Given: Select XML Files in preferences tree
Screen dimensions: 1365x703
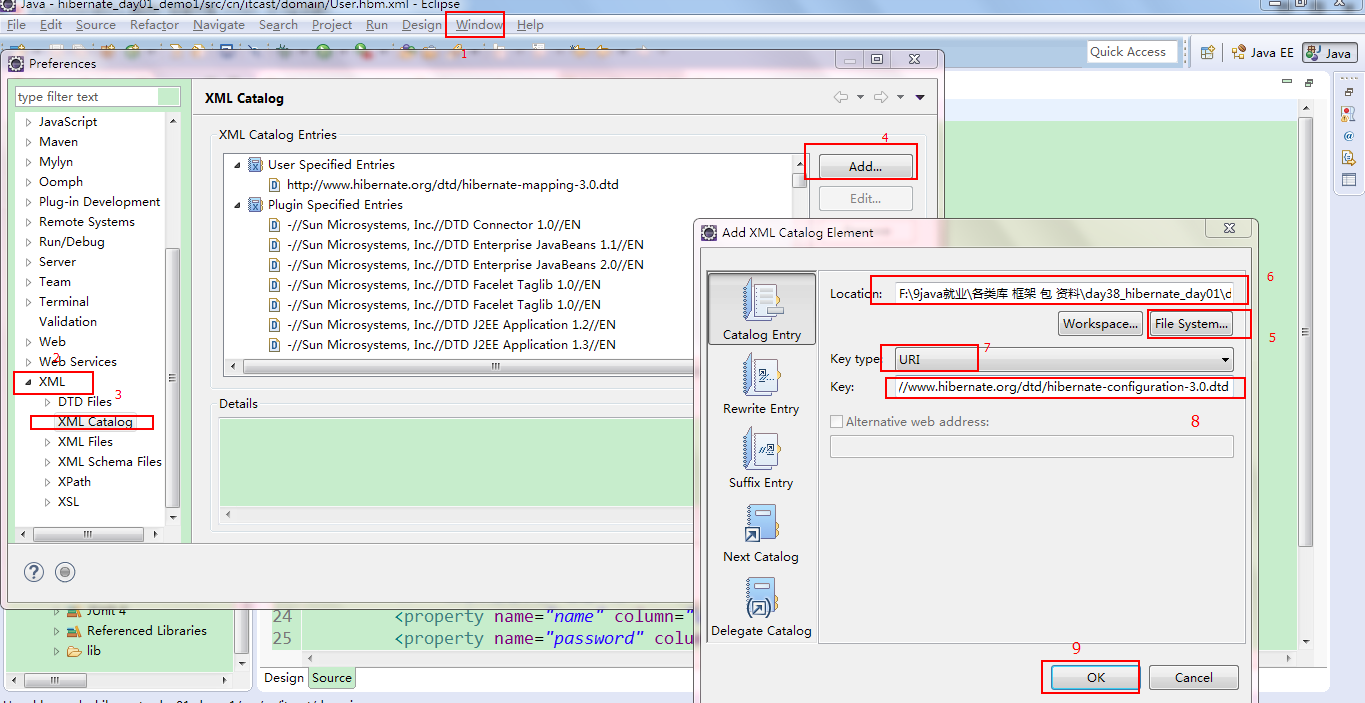Looking at the screenshot, I should point(85,442).
